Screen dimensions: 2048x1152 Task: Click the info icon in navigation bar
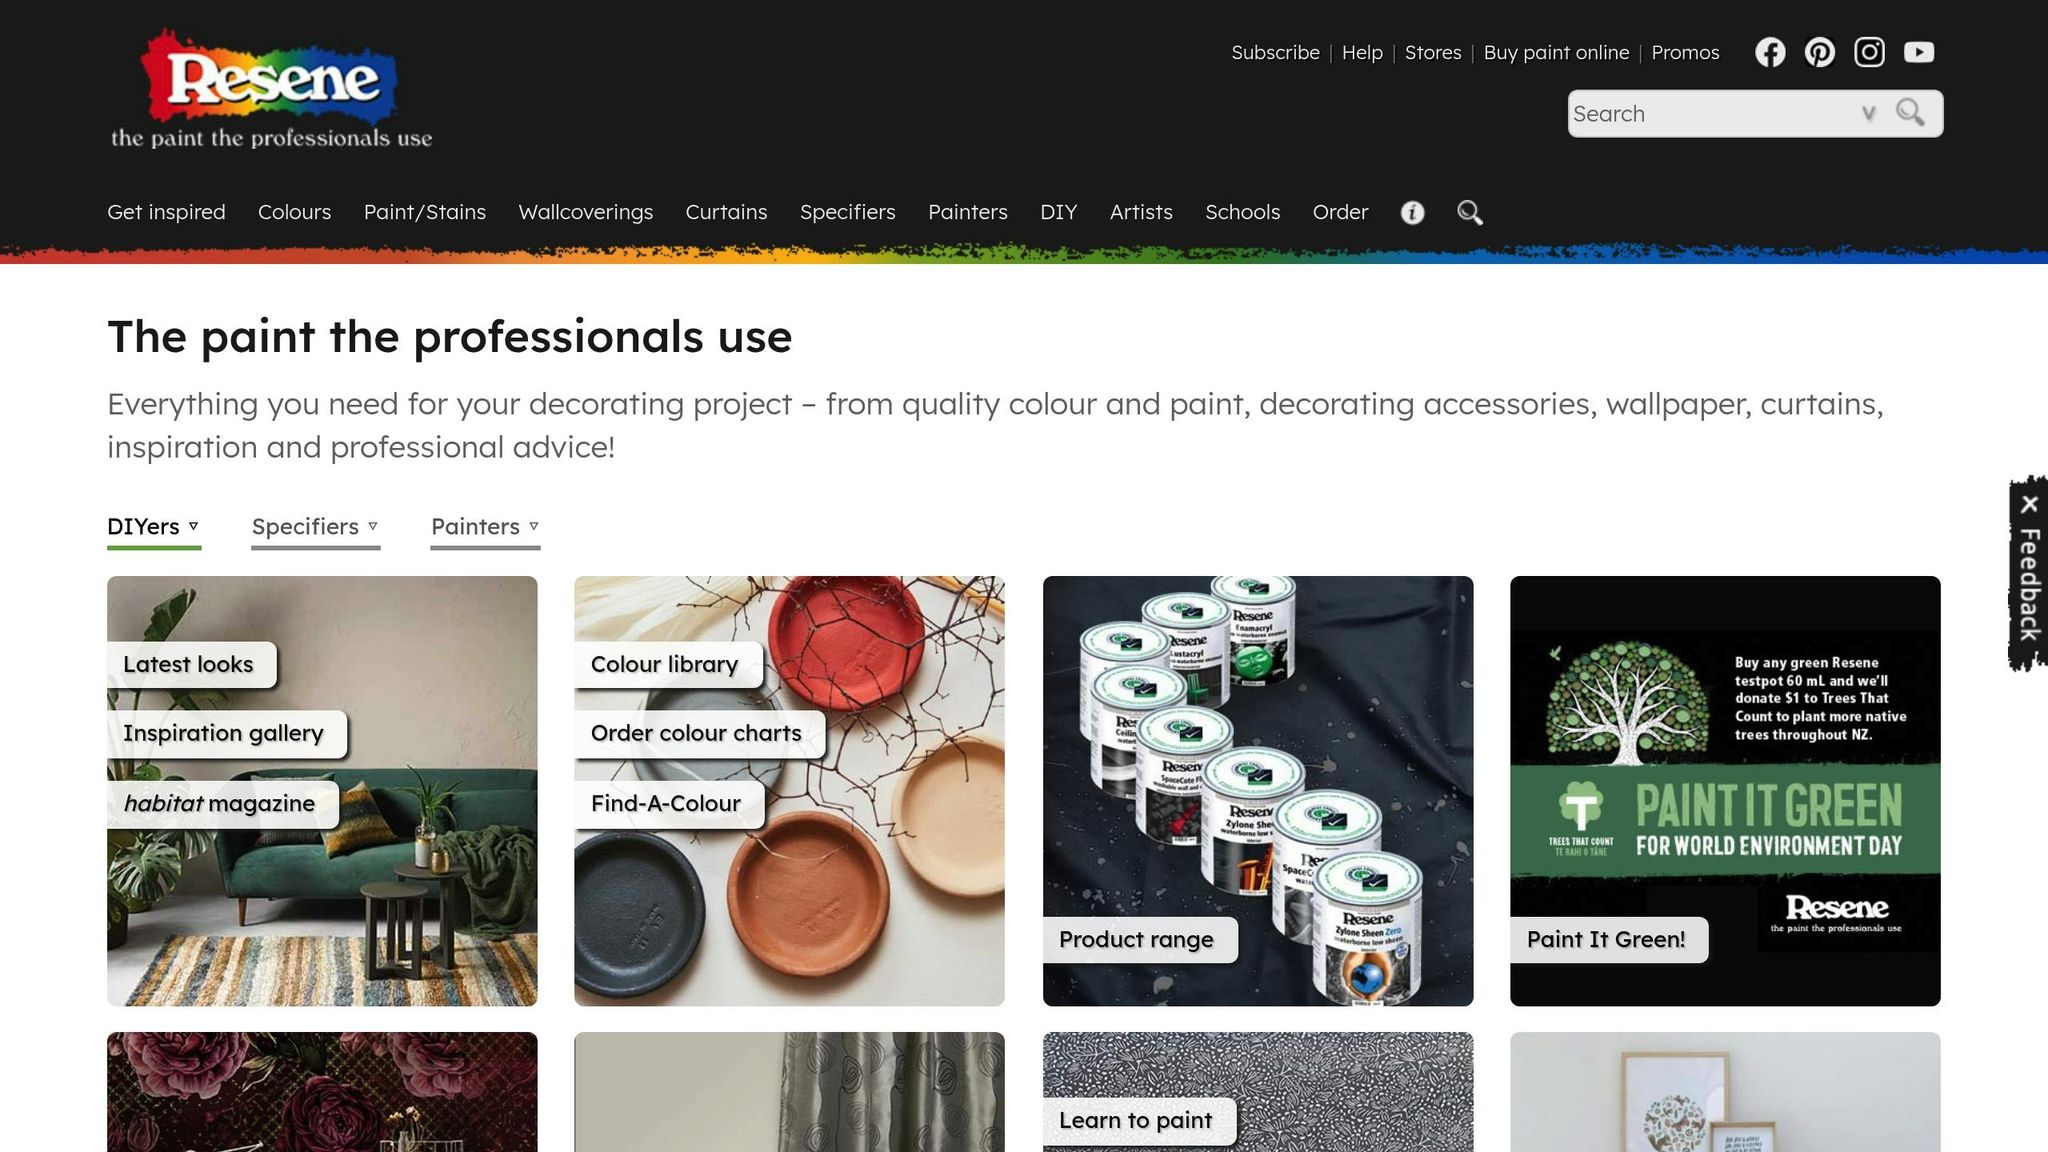[x=1412, y=212]
